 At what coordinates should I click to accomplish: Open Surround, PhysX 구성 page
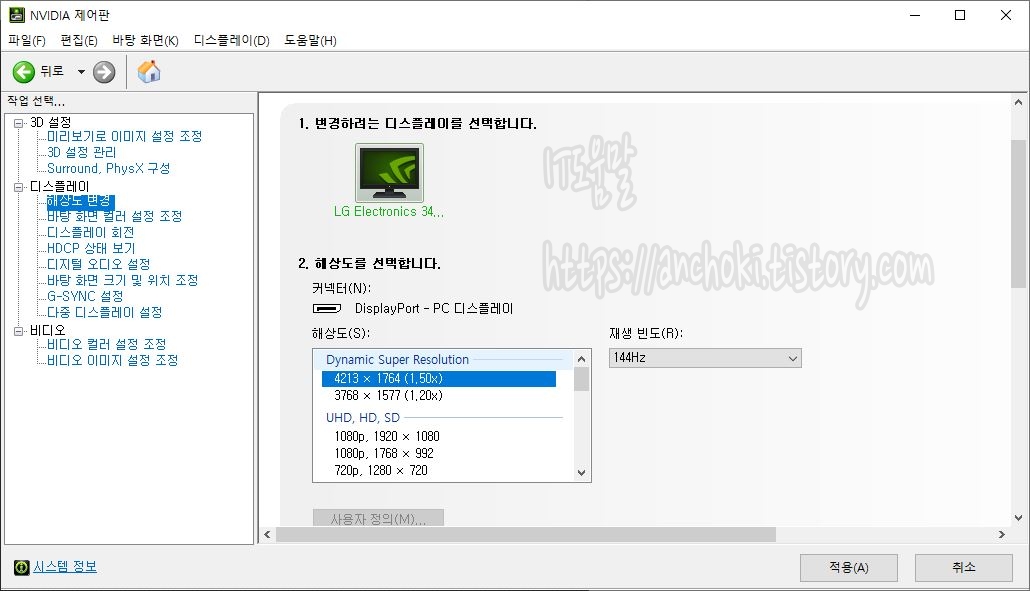pos(108,168)
